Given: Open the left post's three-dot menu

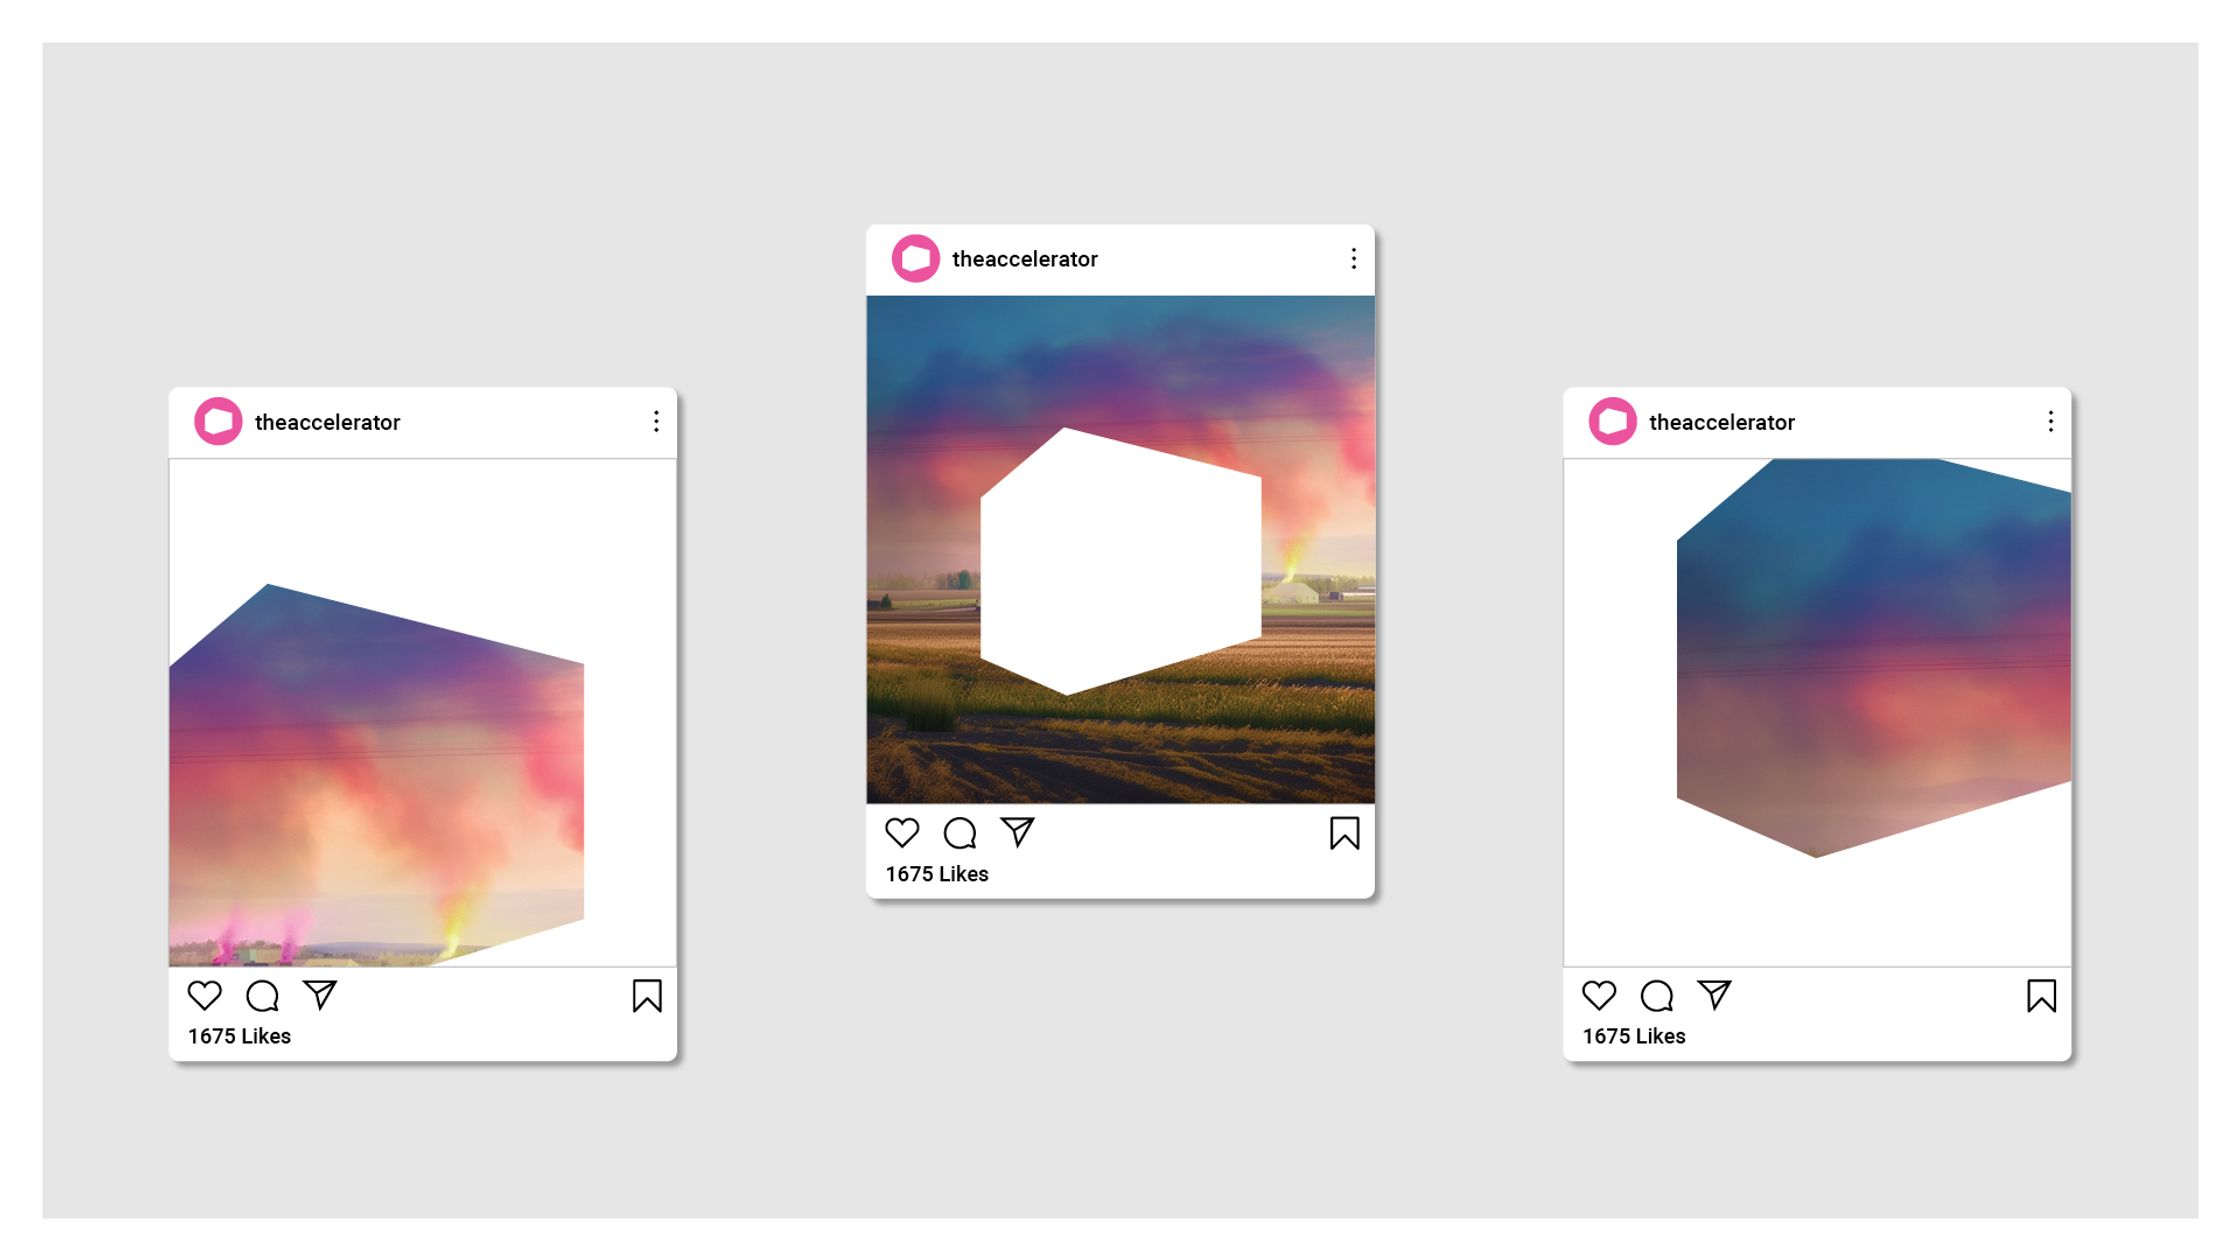Looking at the screenshot, I should pos(656,421).
